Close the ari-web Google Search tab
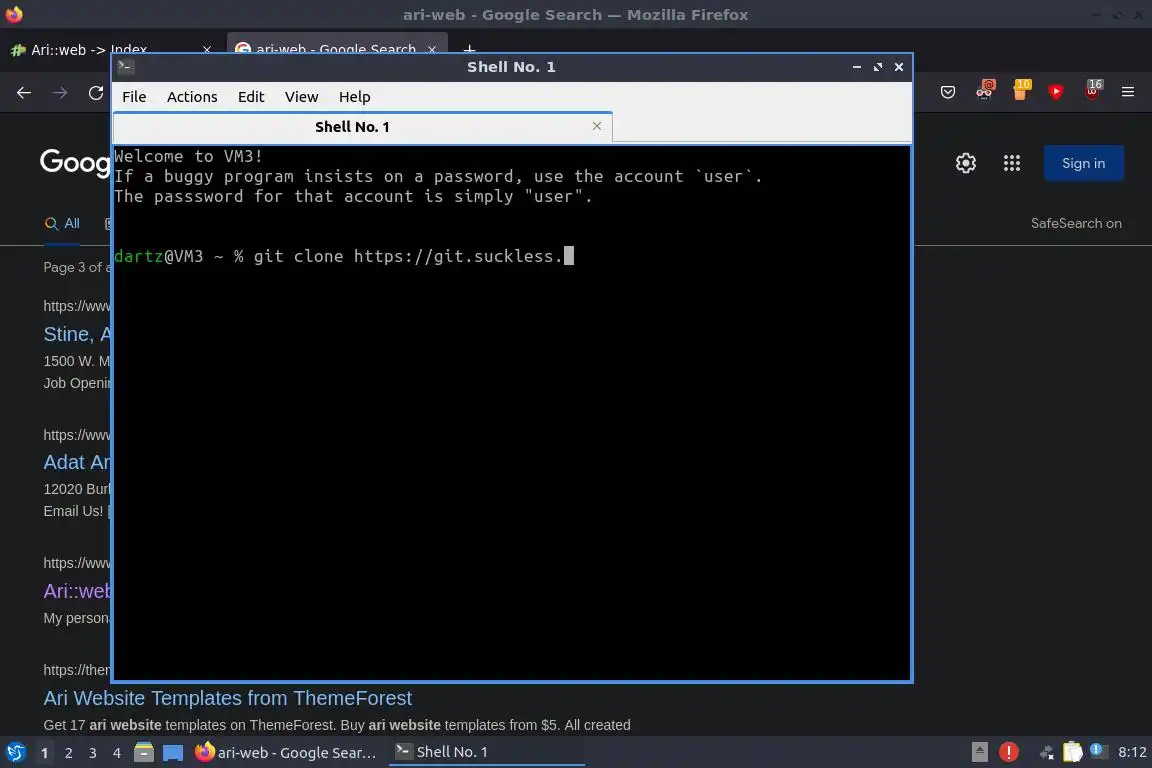1152x768 pixels. point(432,49)
